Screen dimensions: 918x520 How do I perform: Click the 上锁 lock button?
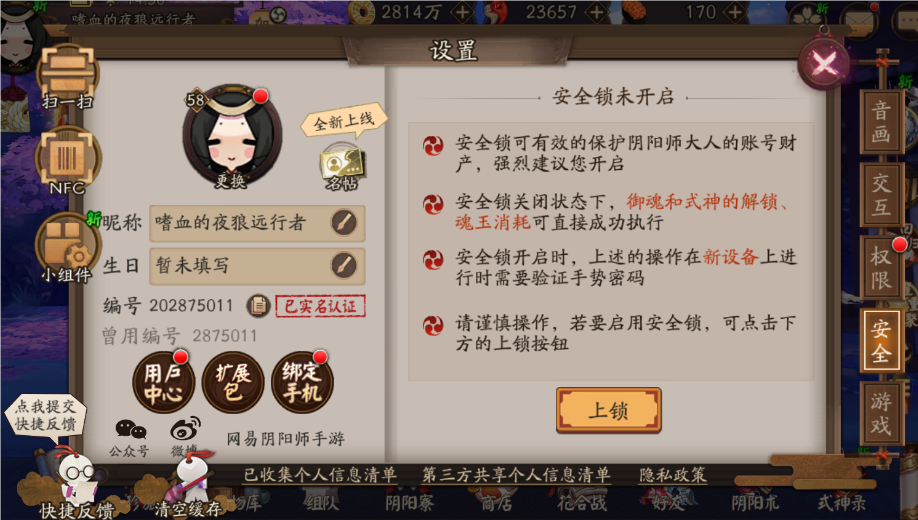(609, 410)
